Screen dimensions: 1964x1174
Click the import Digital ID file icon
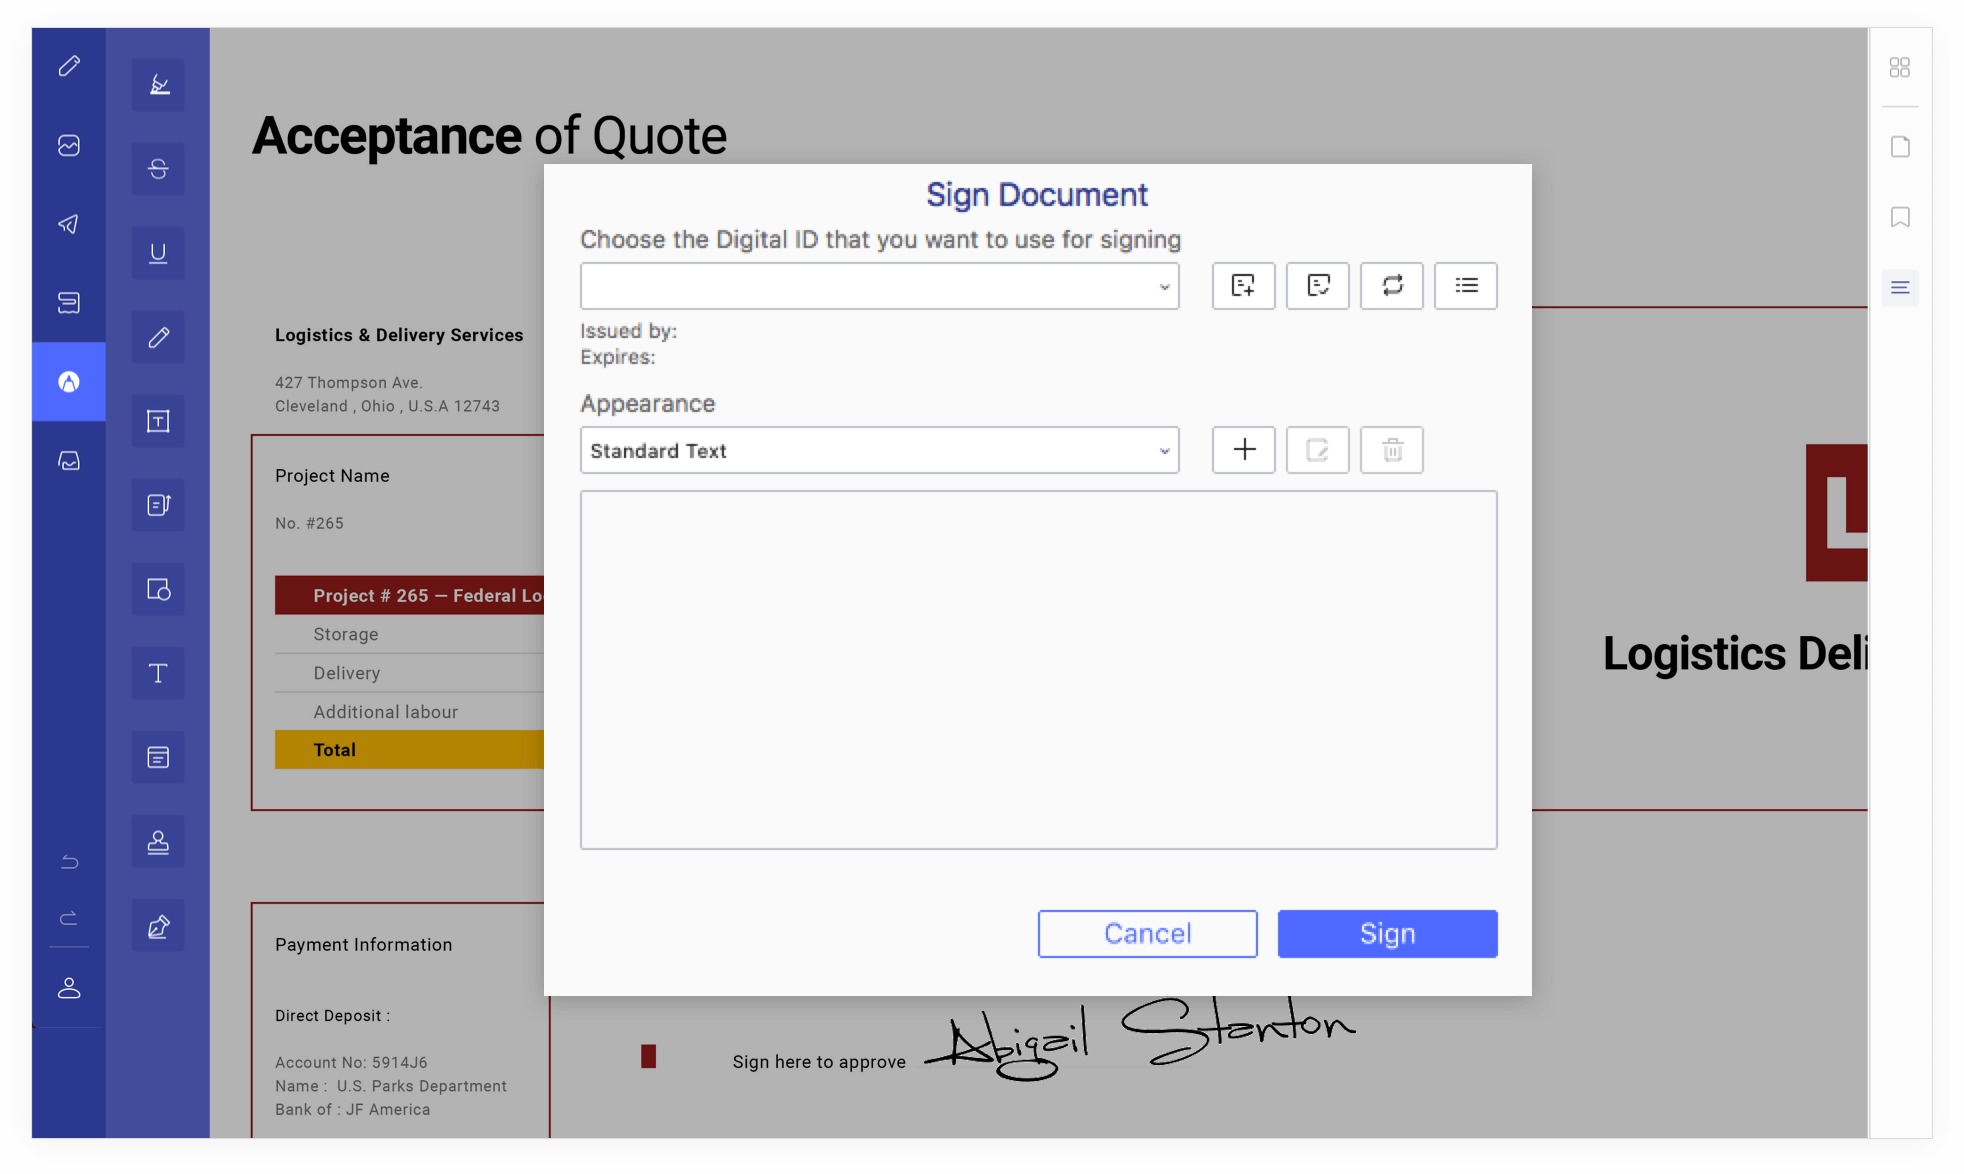pyautogui.click(x=1317, y=286)
